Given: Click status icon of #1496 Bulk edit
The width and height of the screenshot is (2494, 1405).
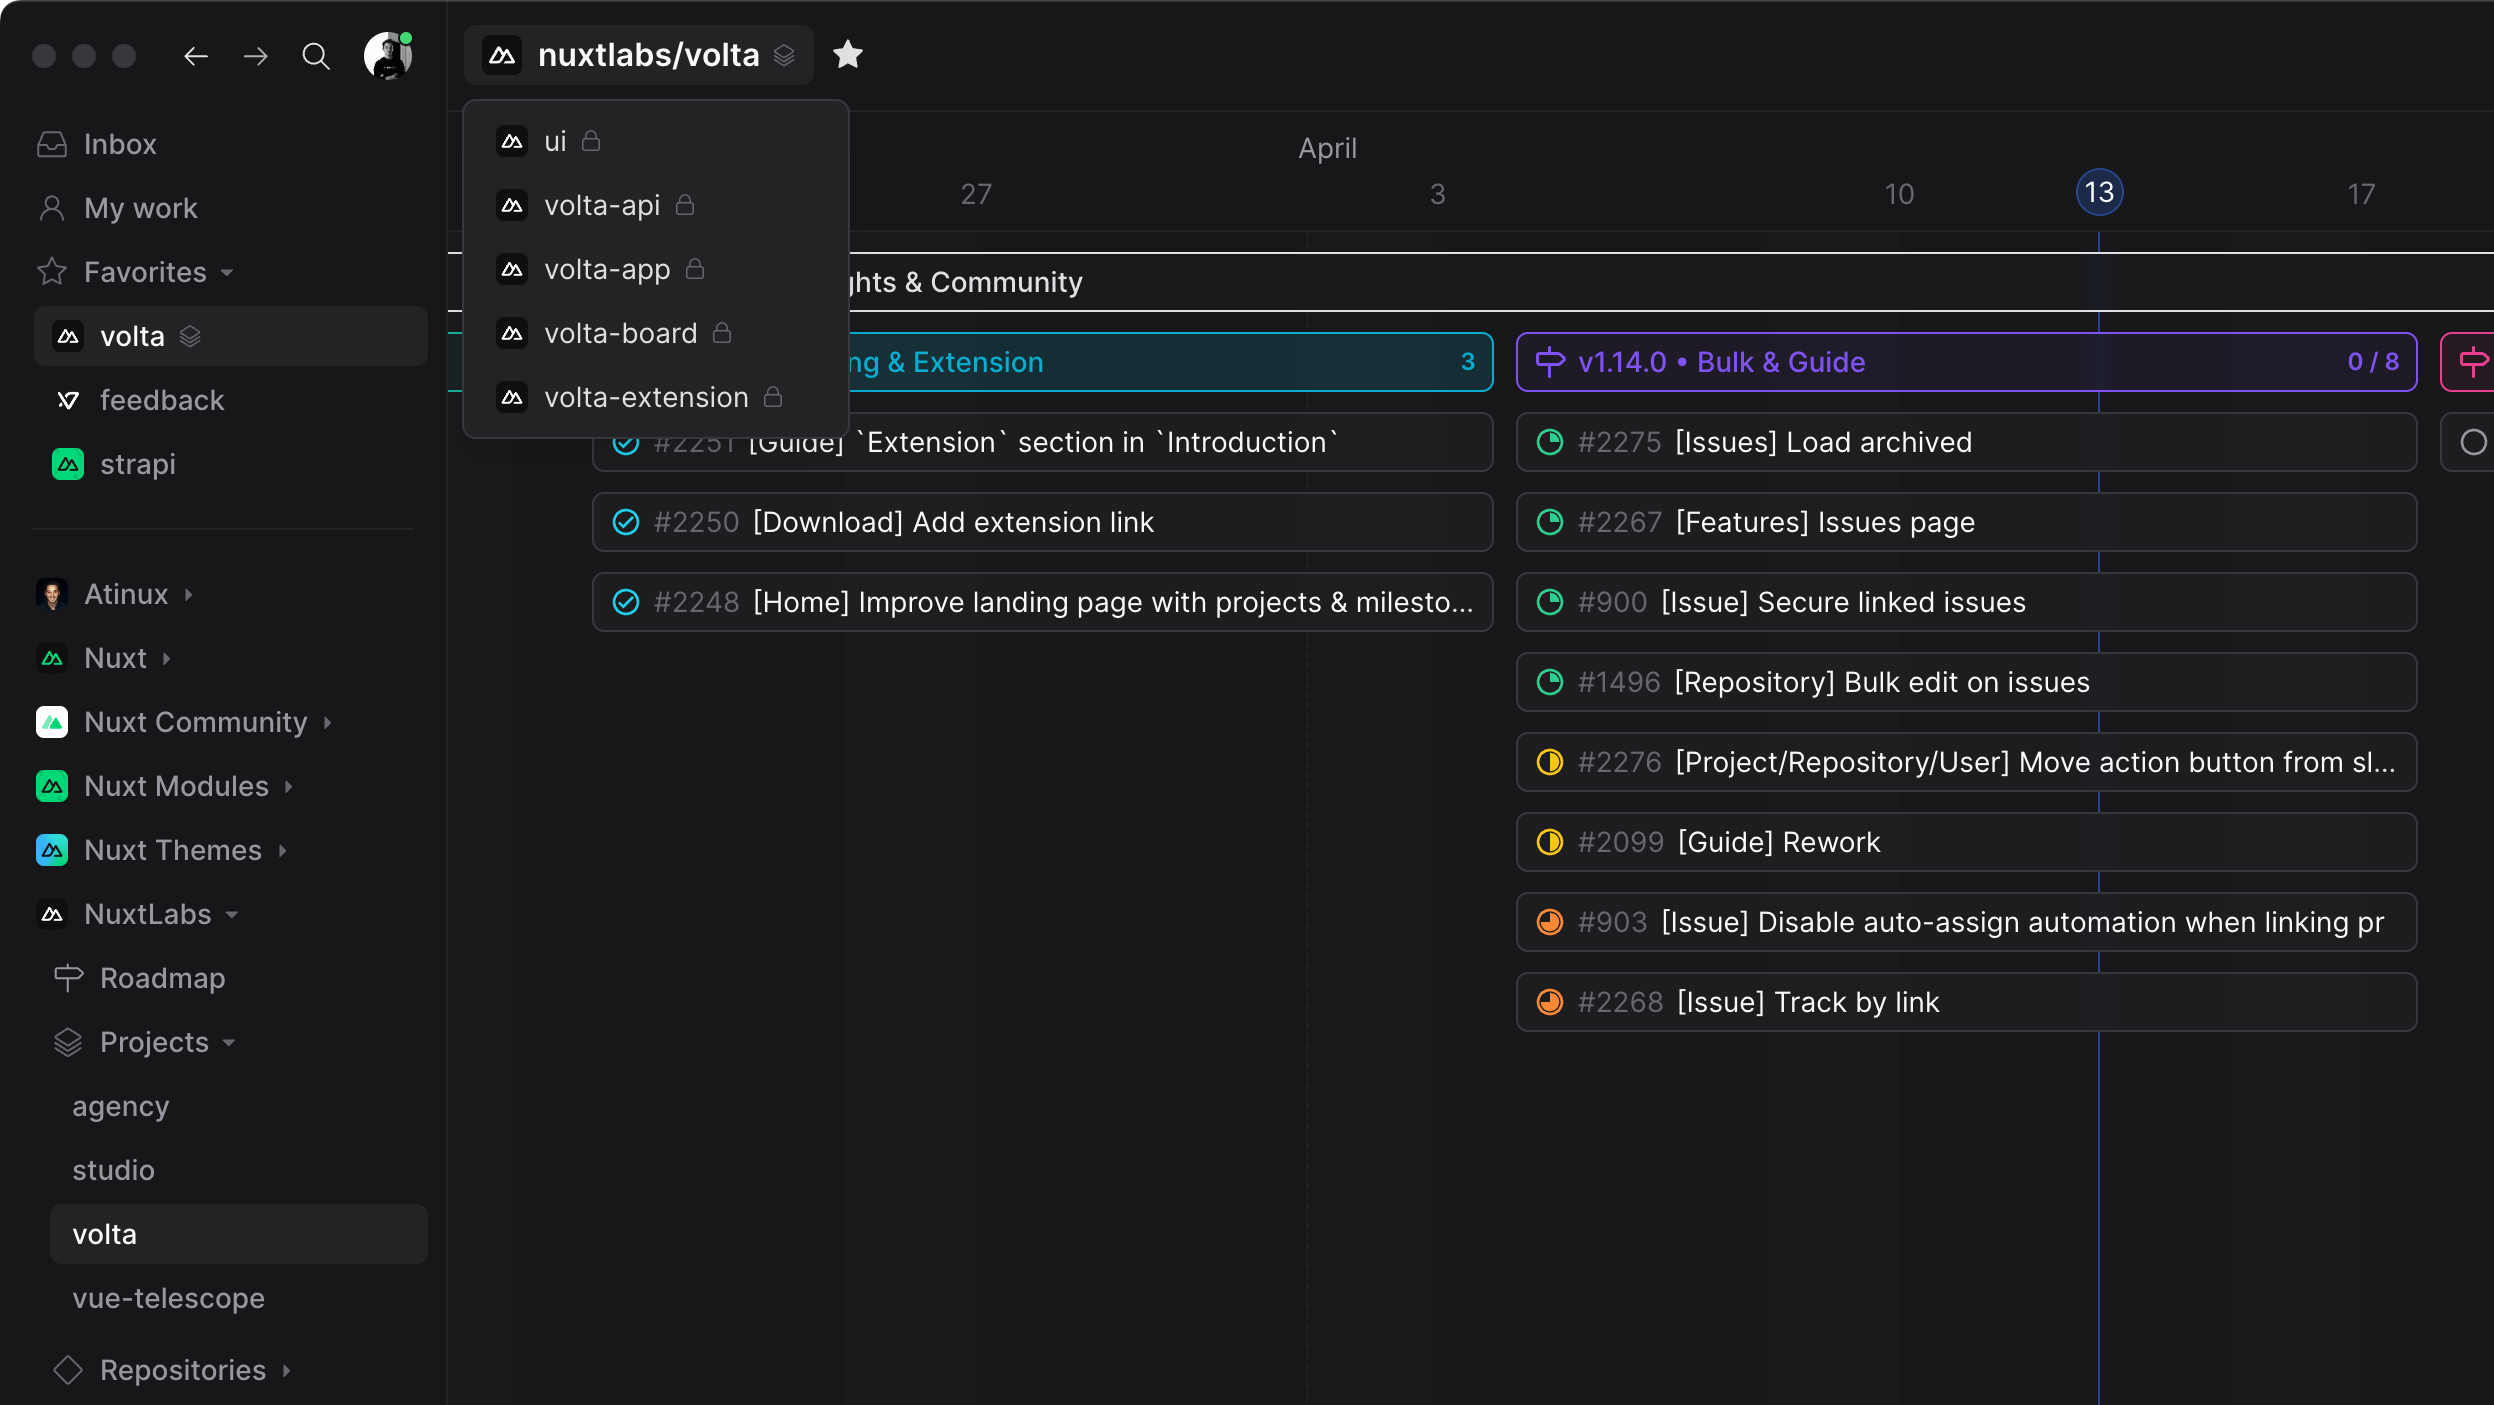Looking at the screenshot, I should coord(1550,682).
